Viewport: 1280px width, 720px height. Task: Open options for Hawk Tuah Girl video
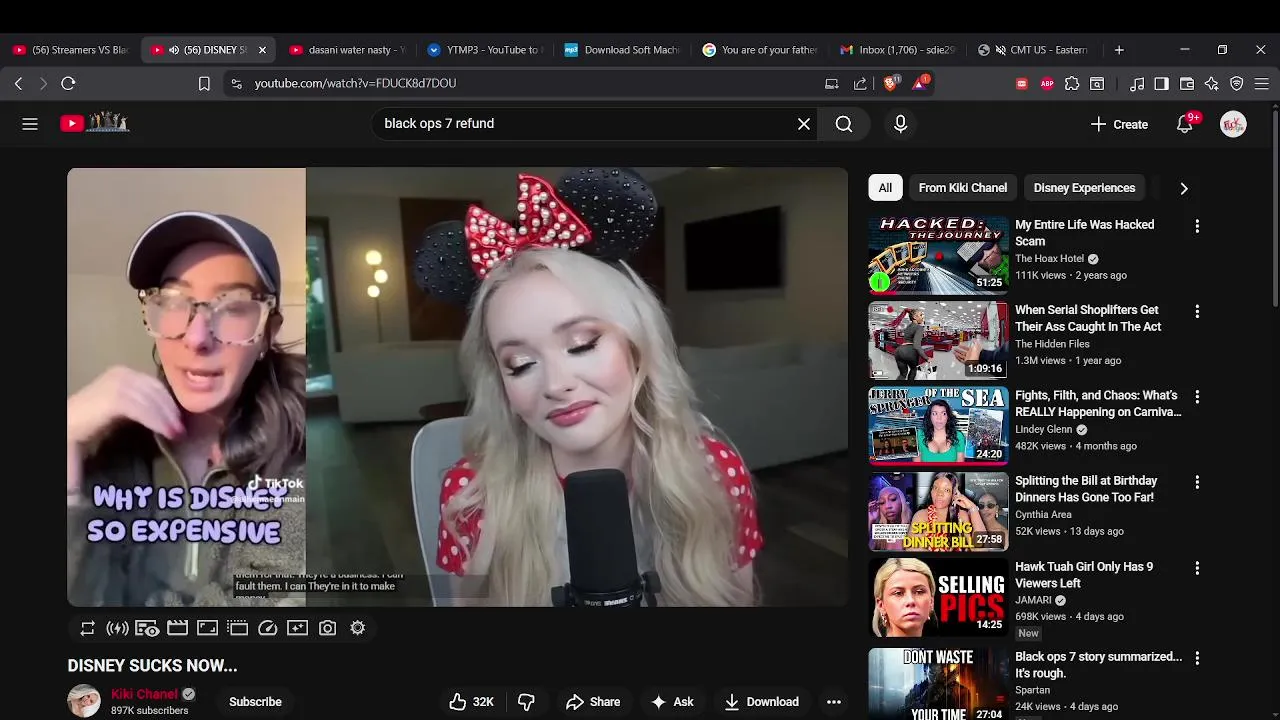pos(1197,568)
